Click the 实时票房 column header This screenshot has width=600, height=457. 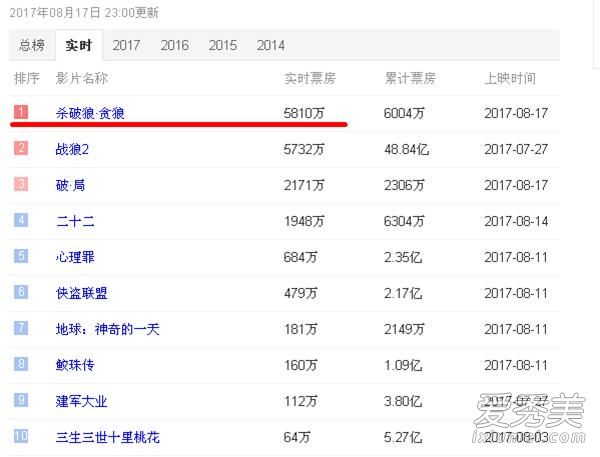(x=310, y=78)
